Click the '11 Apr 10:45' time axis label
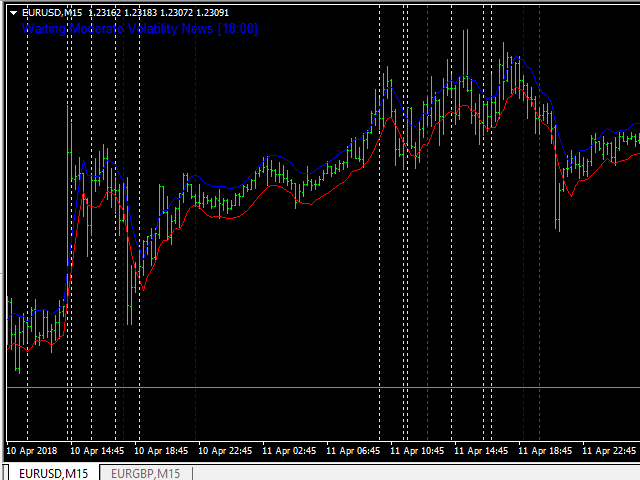640x480 pixels. coord(417,451)
